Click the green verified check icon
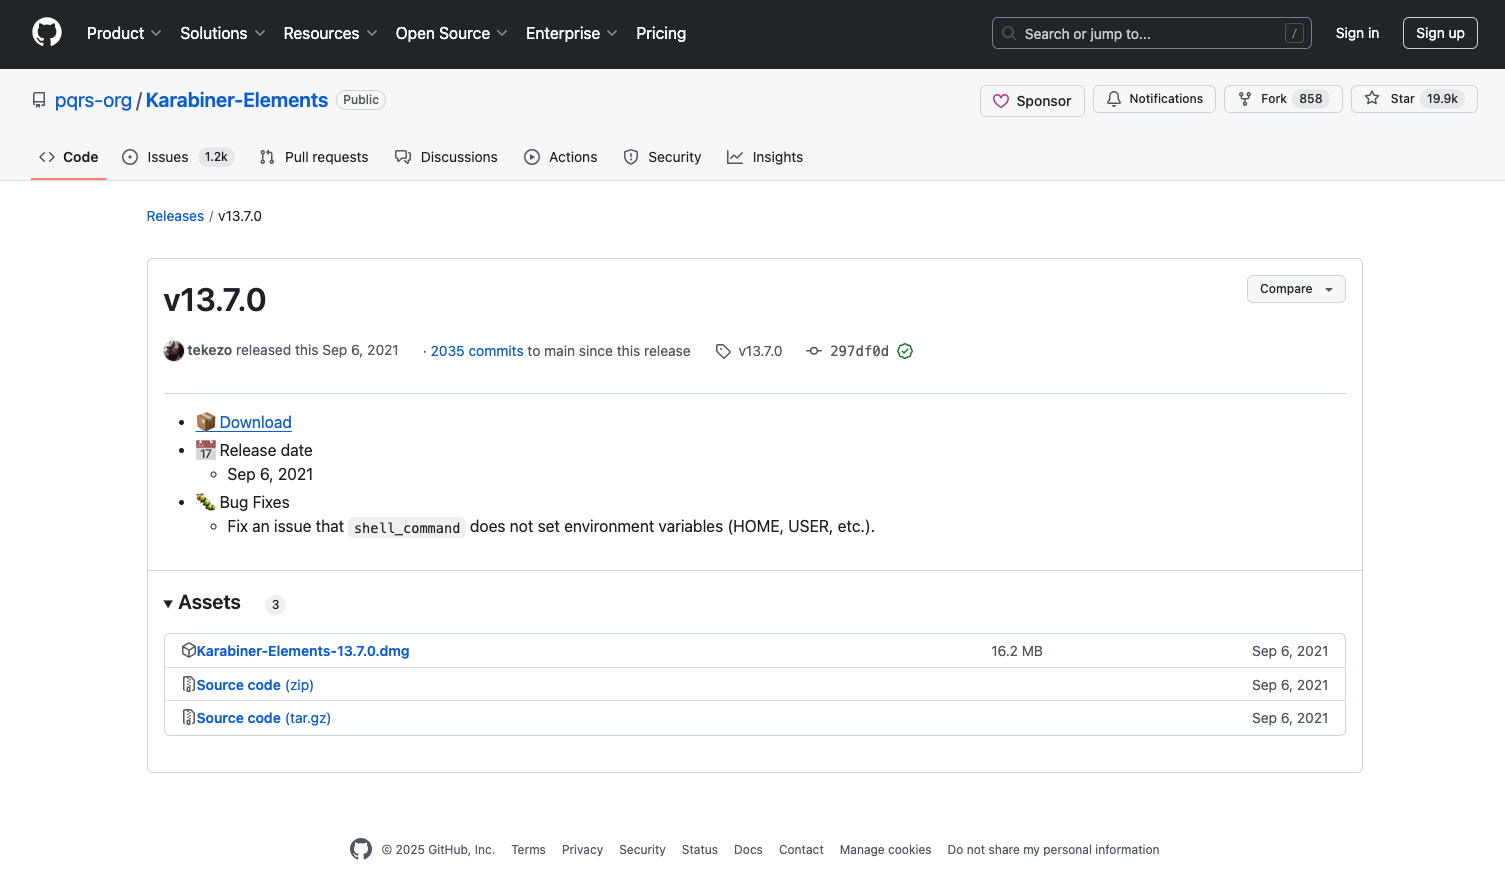 (x=905, y=351)
